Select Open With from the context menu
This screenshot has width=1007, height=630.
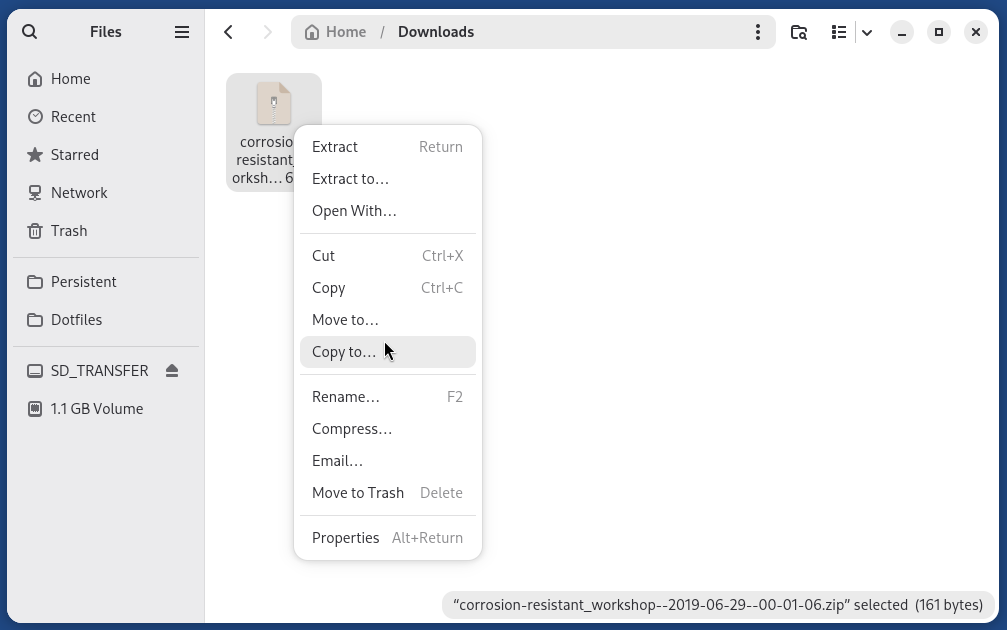(354, 210)
